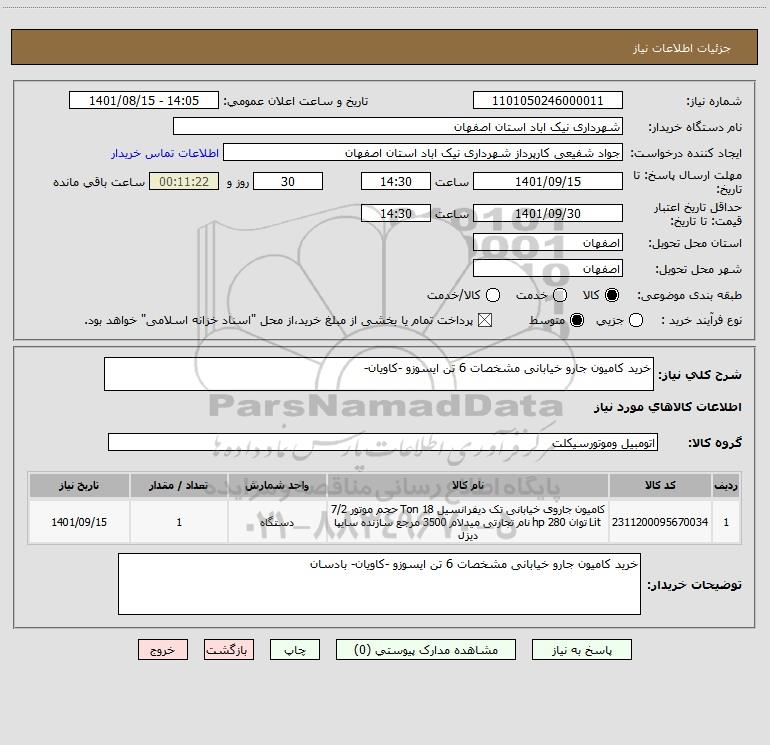
Task: Click the بازگشت back button
Action: 229,650
